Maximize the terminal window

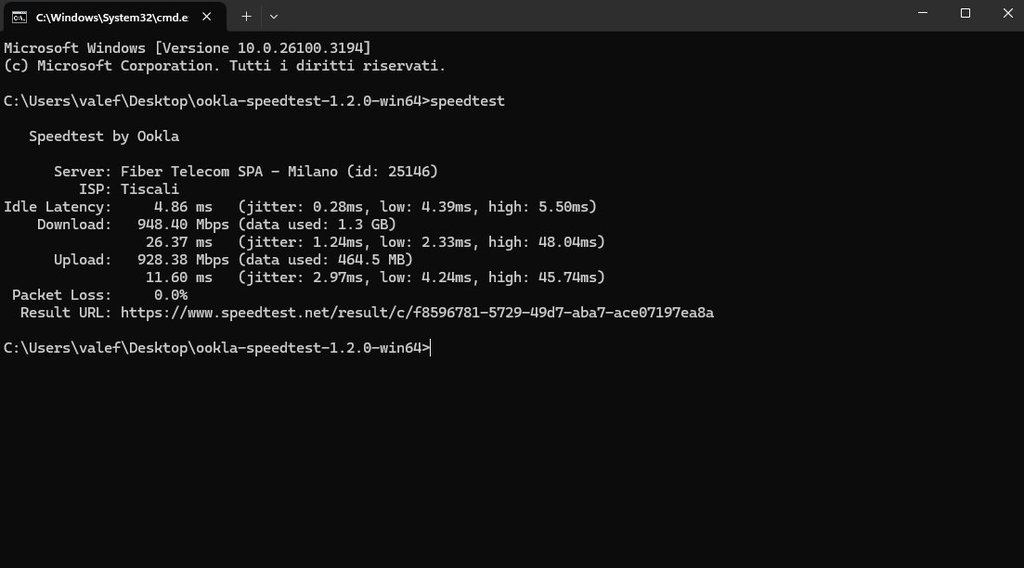965,13
